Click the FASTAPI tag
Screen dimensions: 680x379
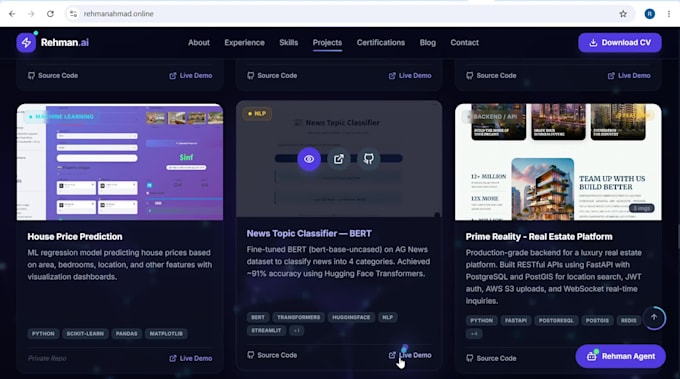516,320
